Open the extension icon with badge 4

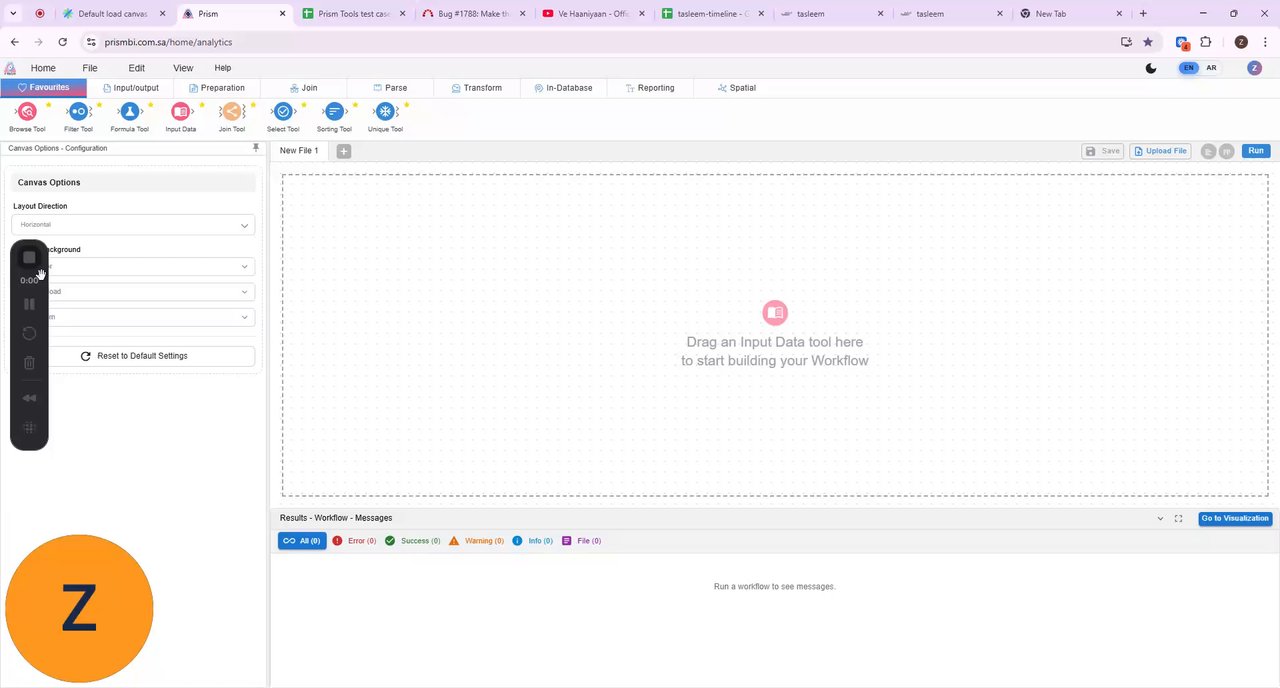[1182, 42]
